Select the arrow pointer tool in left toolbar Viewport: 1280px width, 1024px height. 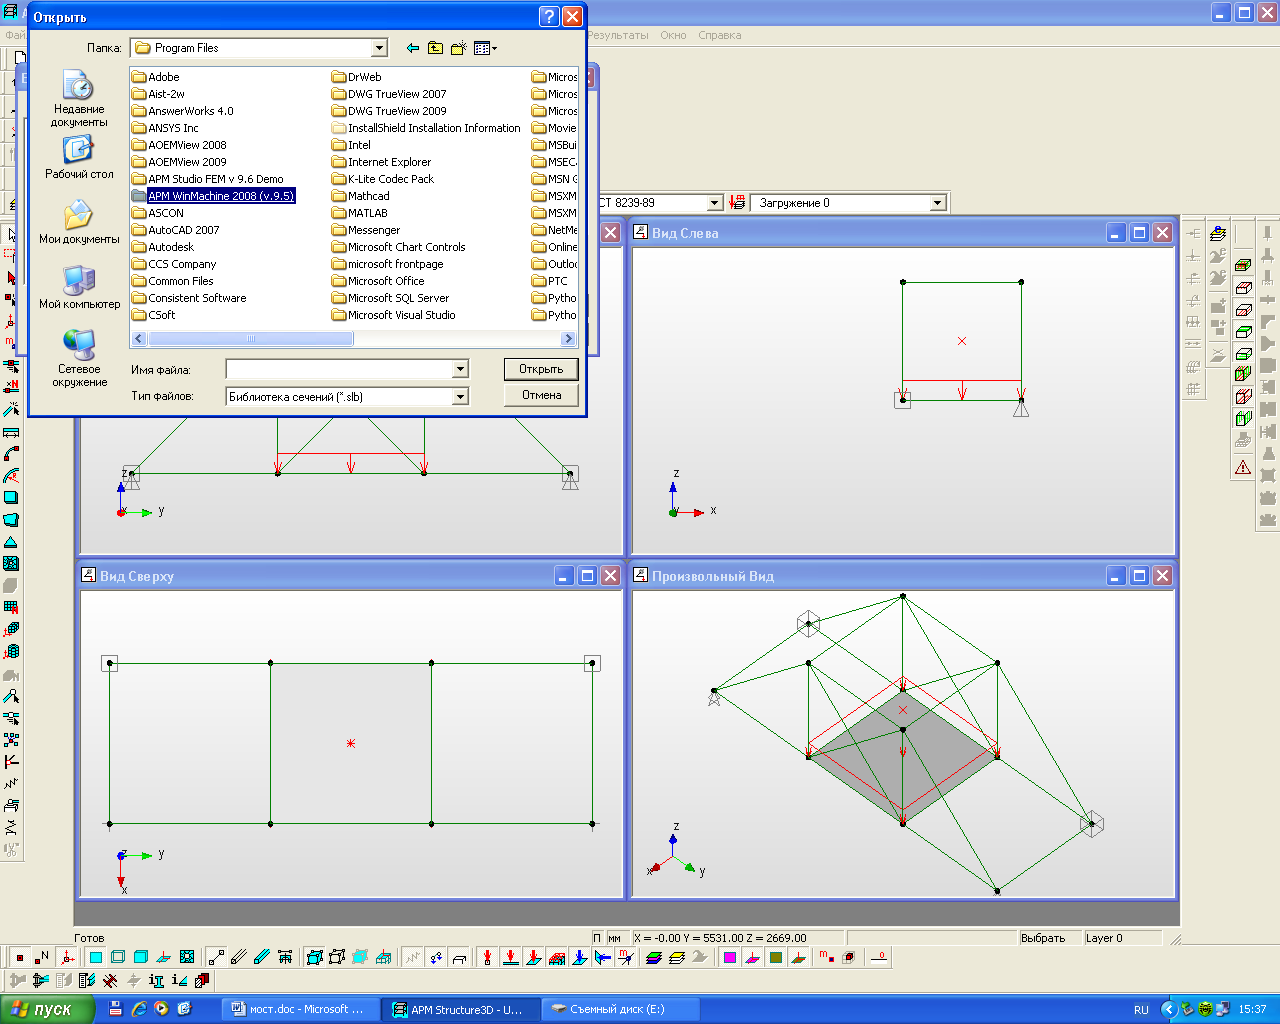coord(11,234)
